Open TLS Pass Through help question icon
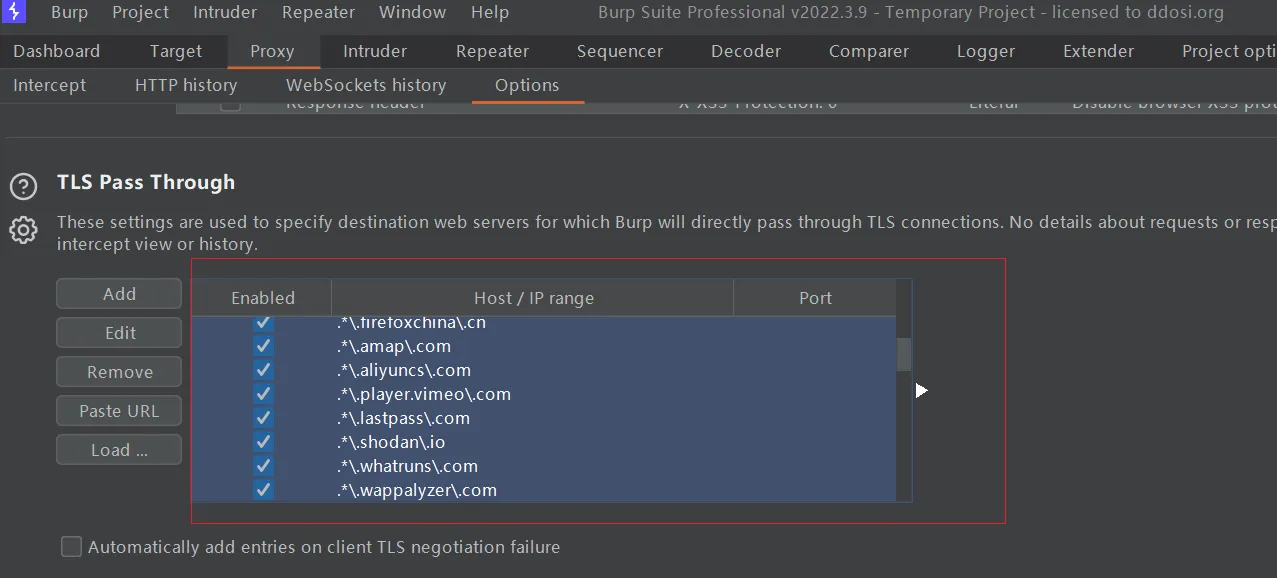Viewport: 1277px width, 578px height. pyautogui.click(x=23, y=186)
